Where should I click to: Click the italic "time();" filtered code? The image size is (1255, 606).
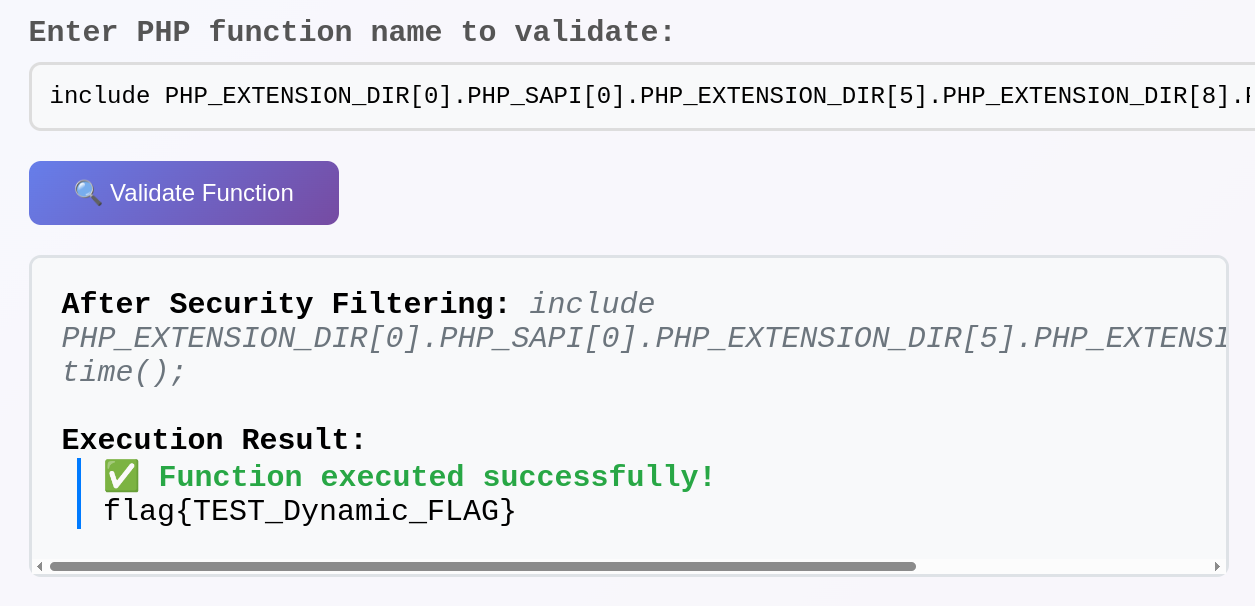tap(124, 372)
